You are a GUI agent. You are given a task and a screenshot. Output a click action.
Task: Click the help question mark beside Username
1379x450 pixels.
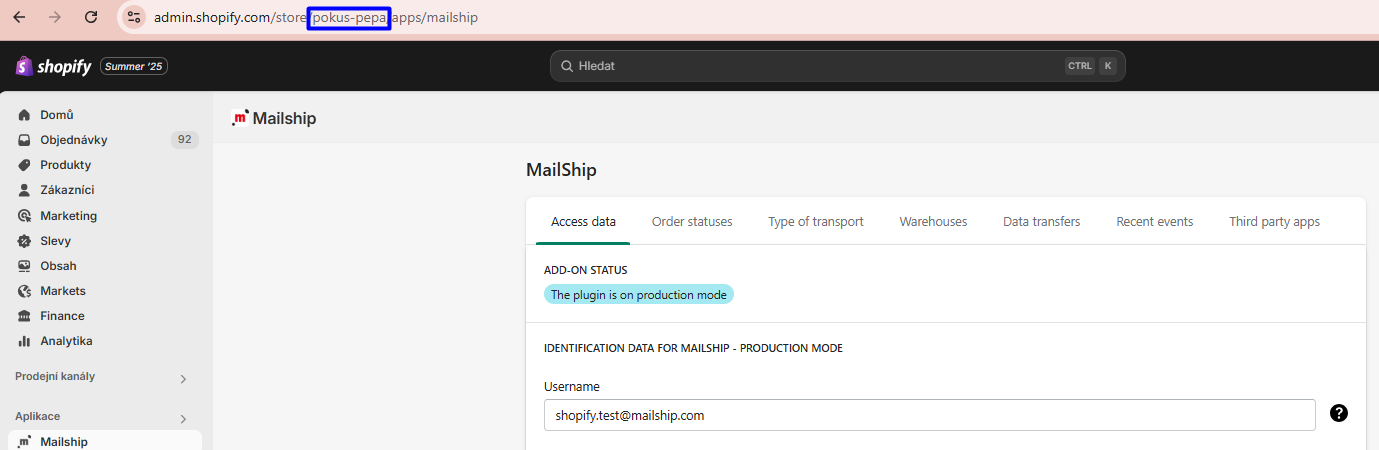[1339, 413]
